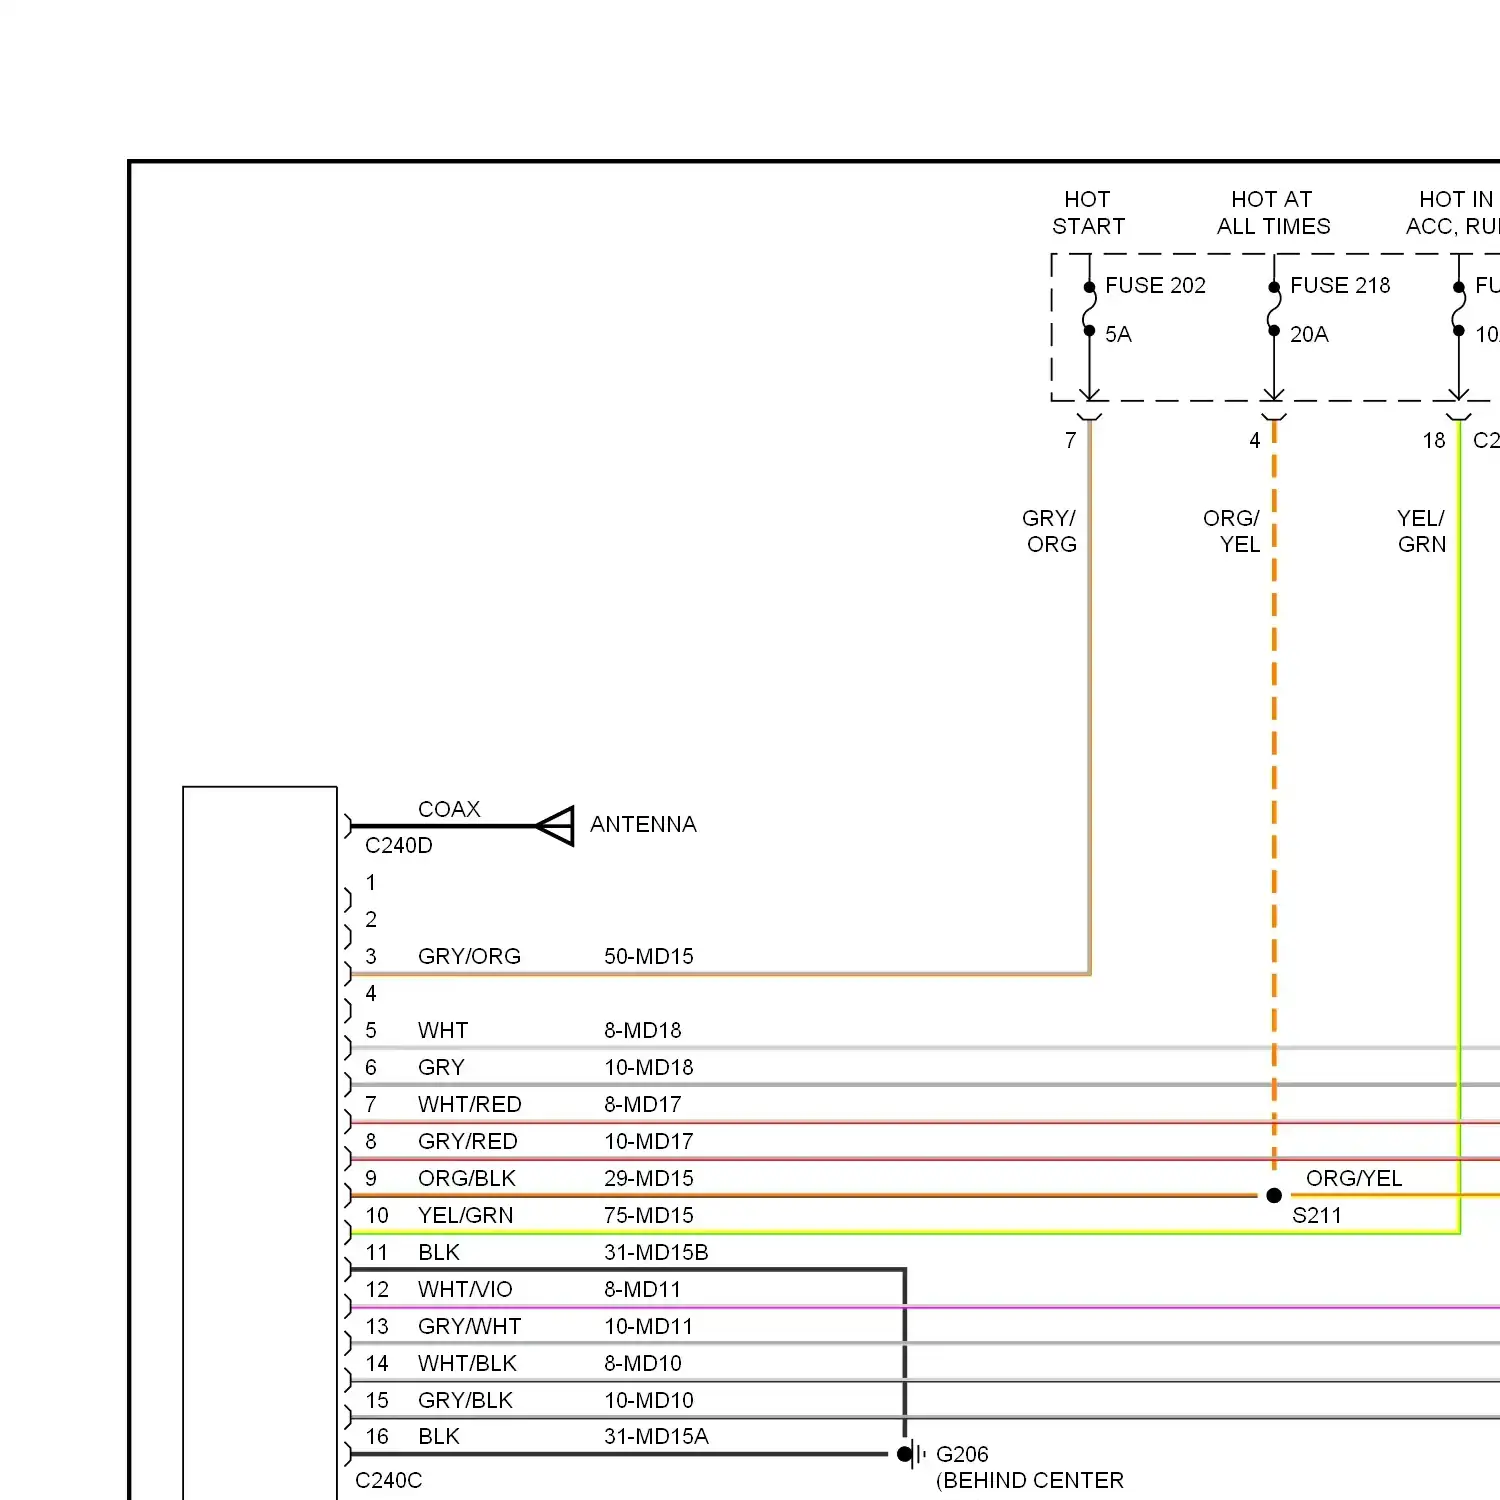Image resolution: width=1500 pixels, height=1500 pixels.
Task: Click the vertical YEL/GRN wire label
Action: 1422,531
